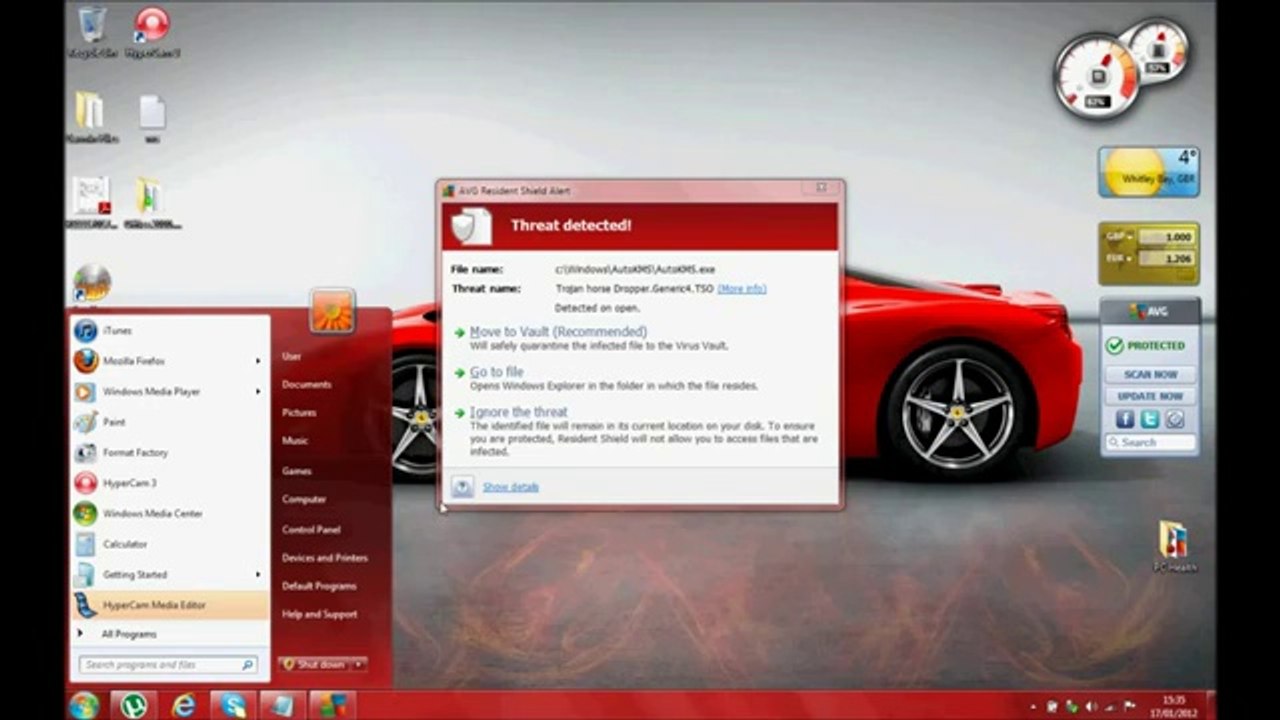Click the AVG gadget Search field
This screenshot has width=1280, height=720.
1150,443
